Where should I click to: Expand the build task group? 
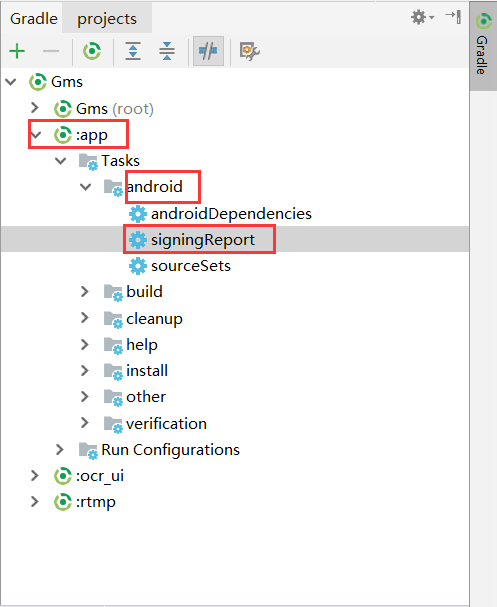coord(85,291)
